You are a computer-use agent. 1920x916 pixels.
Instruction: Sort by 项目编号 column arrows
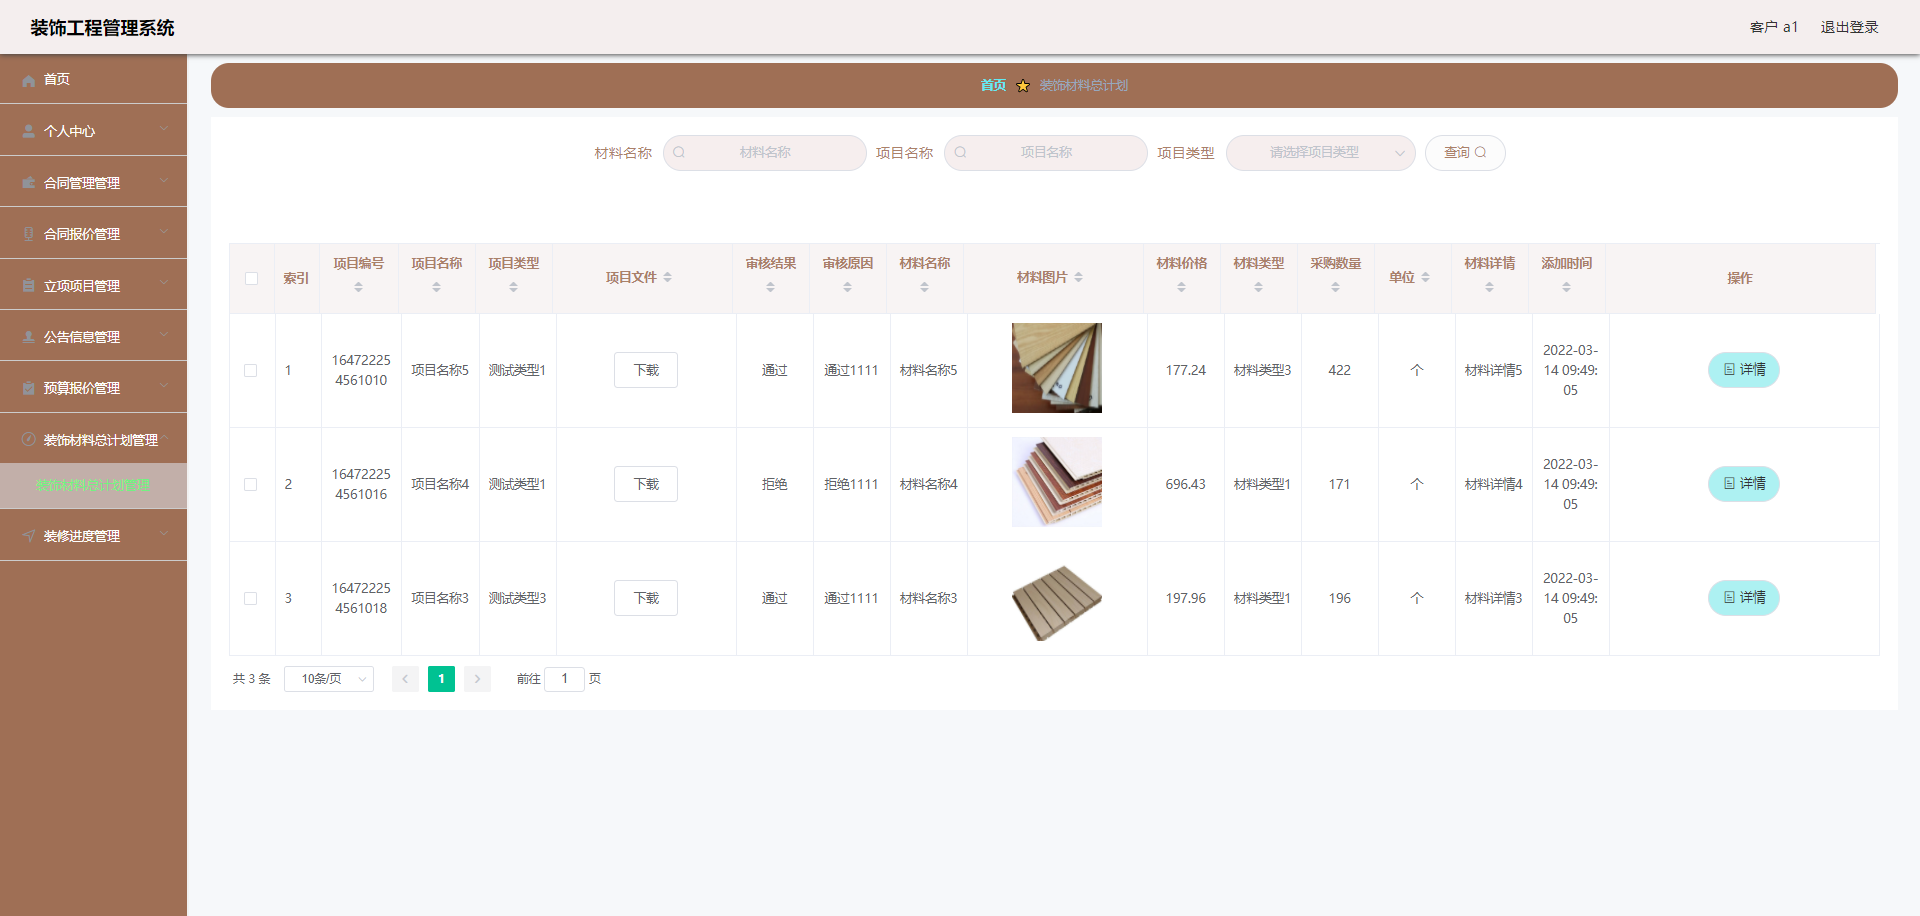[x=359, y=287]
